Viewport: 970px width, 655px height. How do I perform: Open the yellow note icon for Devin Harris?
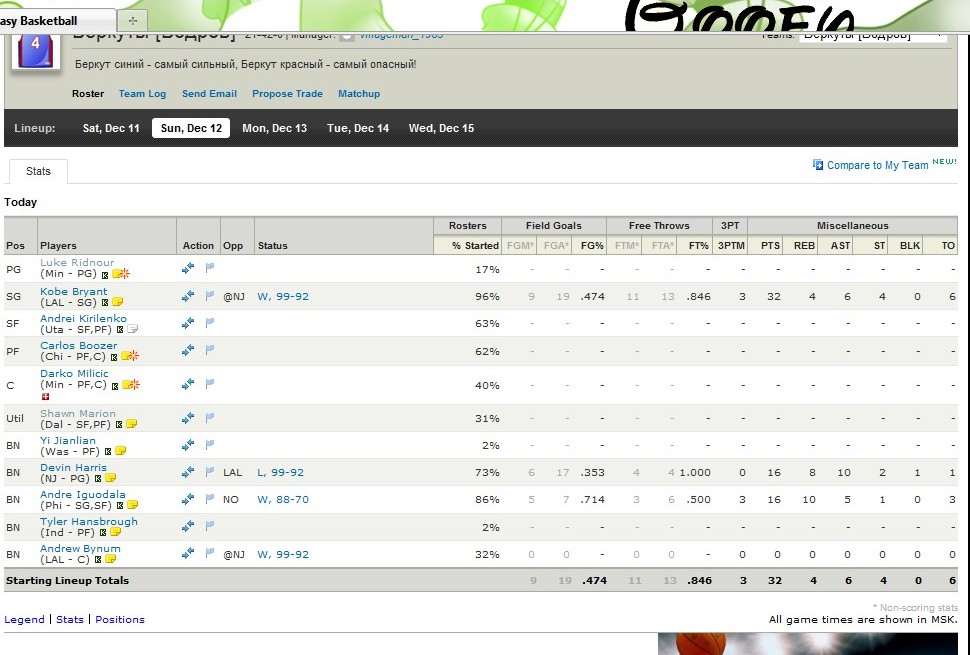click(x=110, y=478)
